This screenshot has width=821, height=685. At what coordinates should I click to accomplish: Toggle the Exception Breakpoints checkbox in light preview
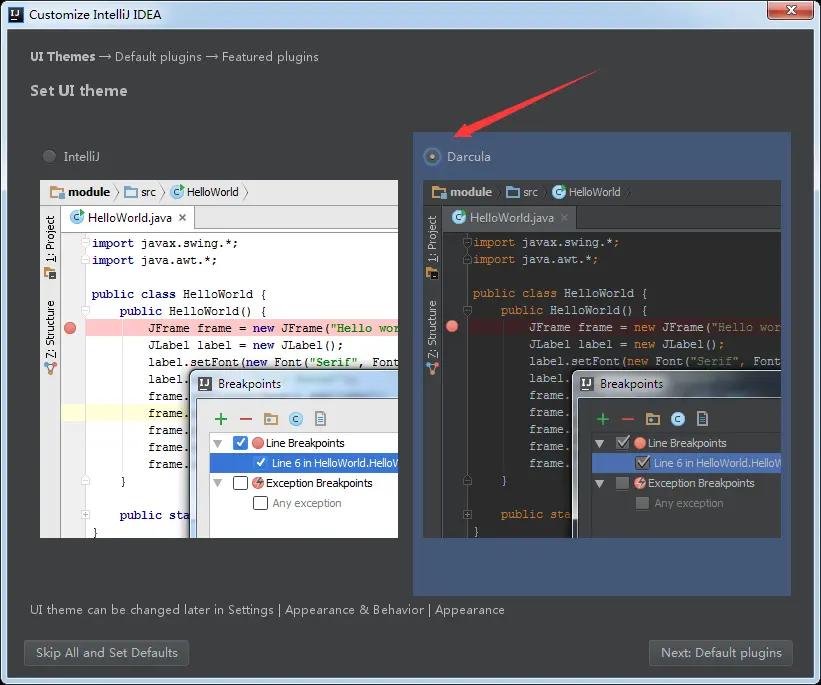point(240,483)
